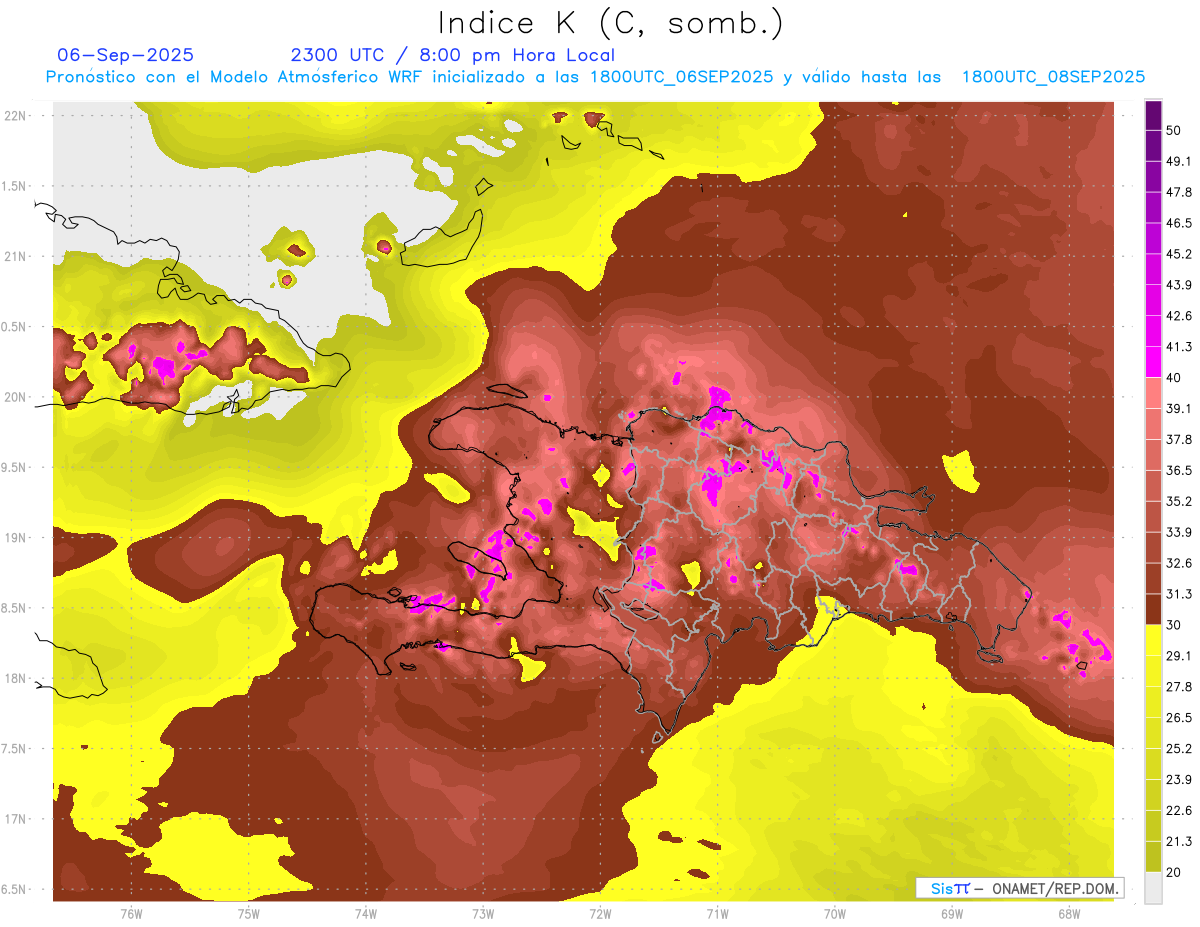
Task: Click the "26.5" color scale value
Action: coord(1178,718)
